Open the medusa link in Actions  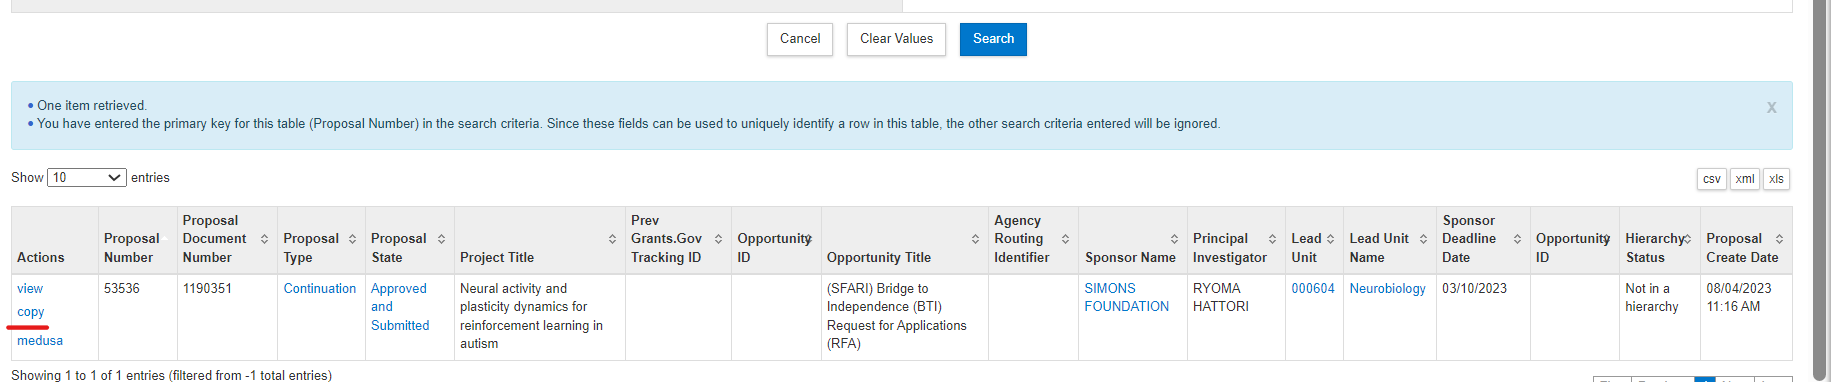(x=40, y=341)
